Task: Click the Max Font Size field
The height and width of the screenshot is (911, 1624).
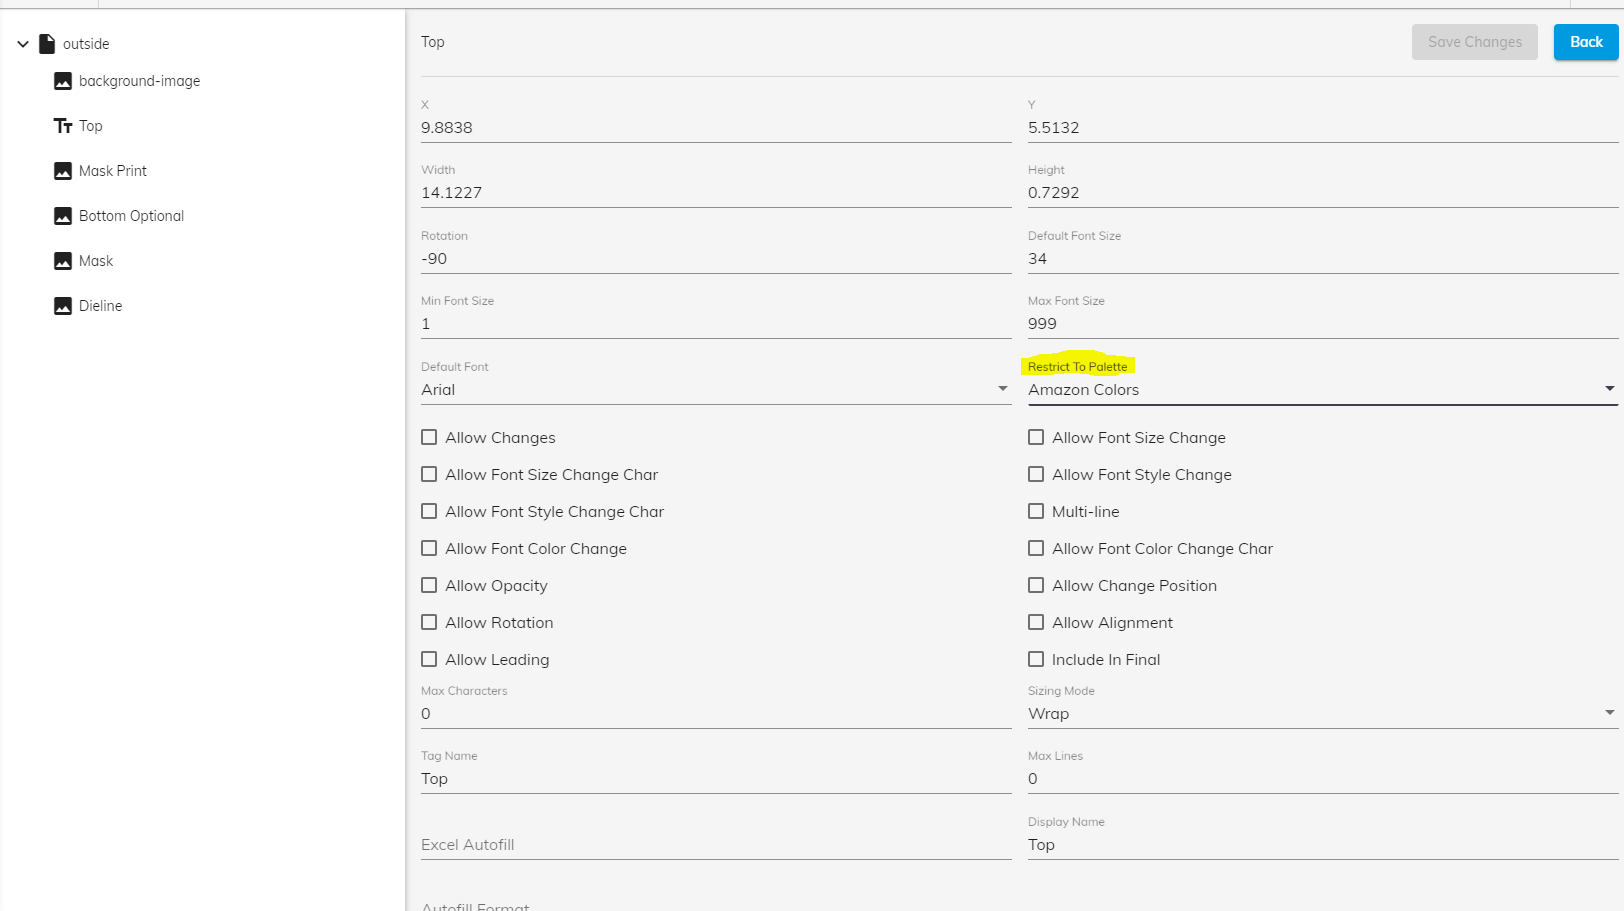Action: point(1323,324)
